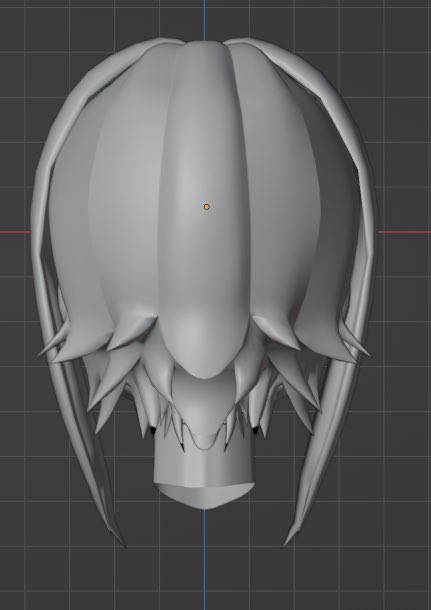431x610 pixels.
Task: Select the central front hair bang
Action: 204,210
